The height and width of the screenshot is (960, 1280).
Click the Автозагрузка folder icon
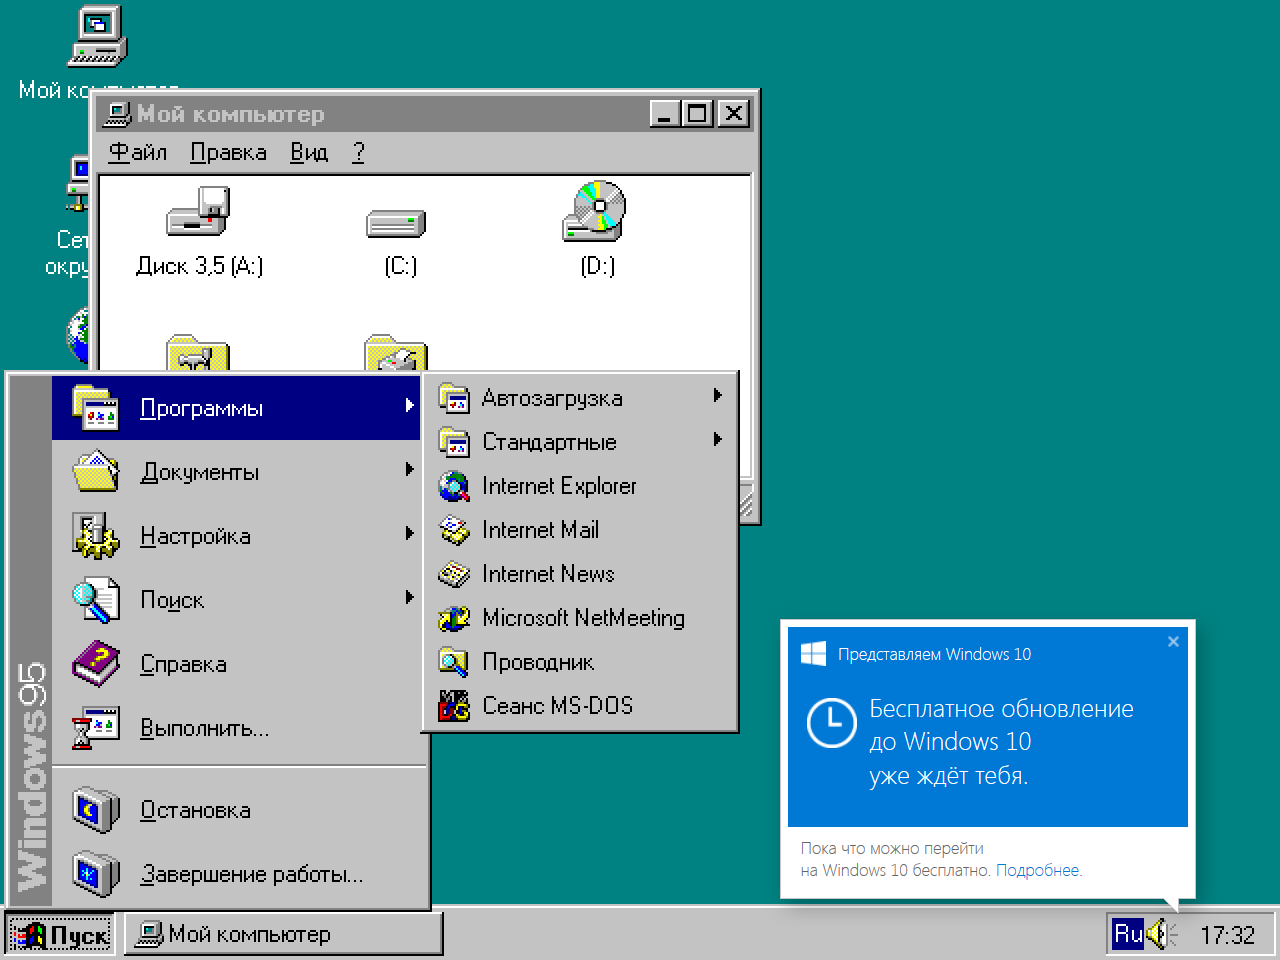pos(454,398)
